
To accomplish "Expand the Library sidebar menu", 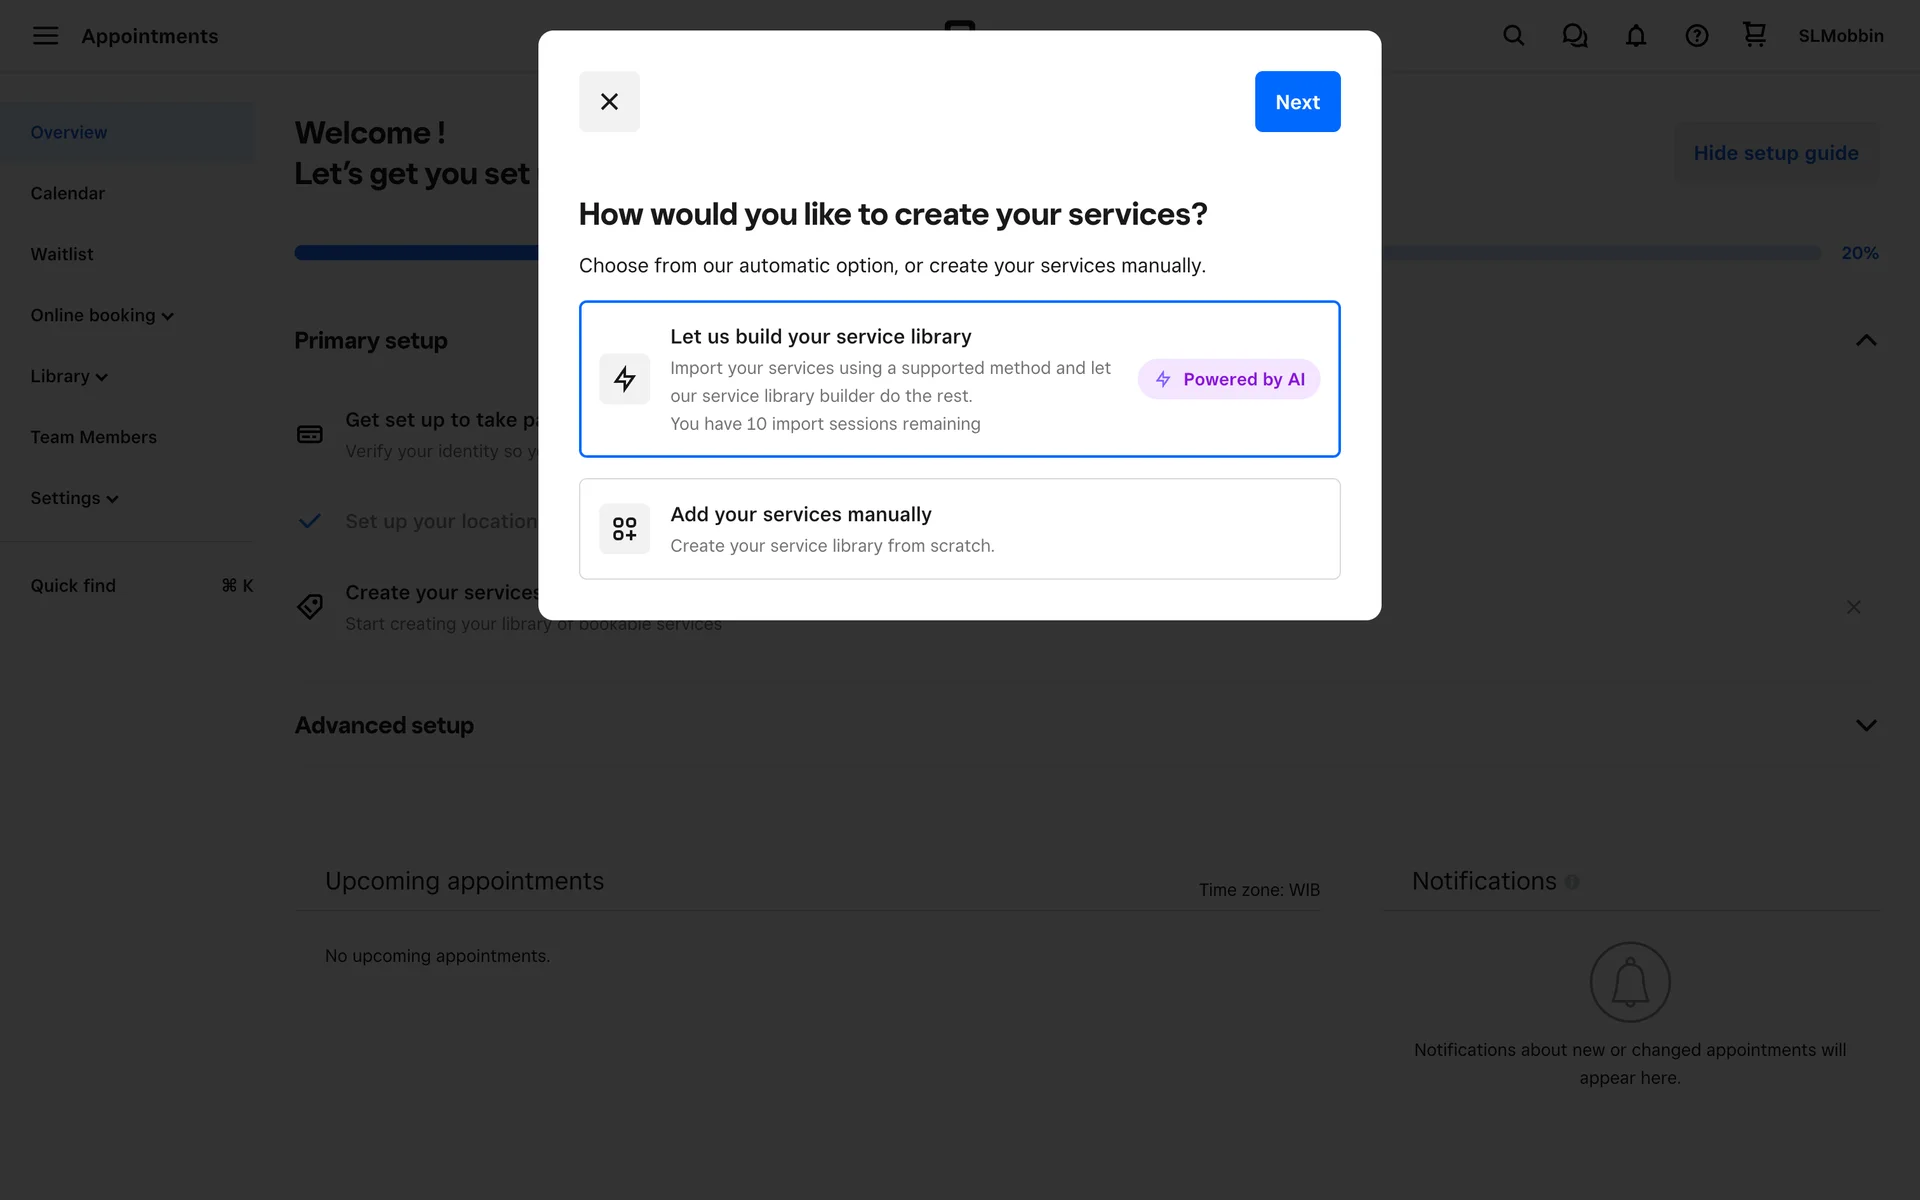I will click(x=69, y=376).
